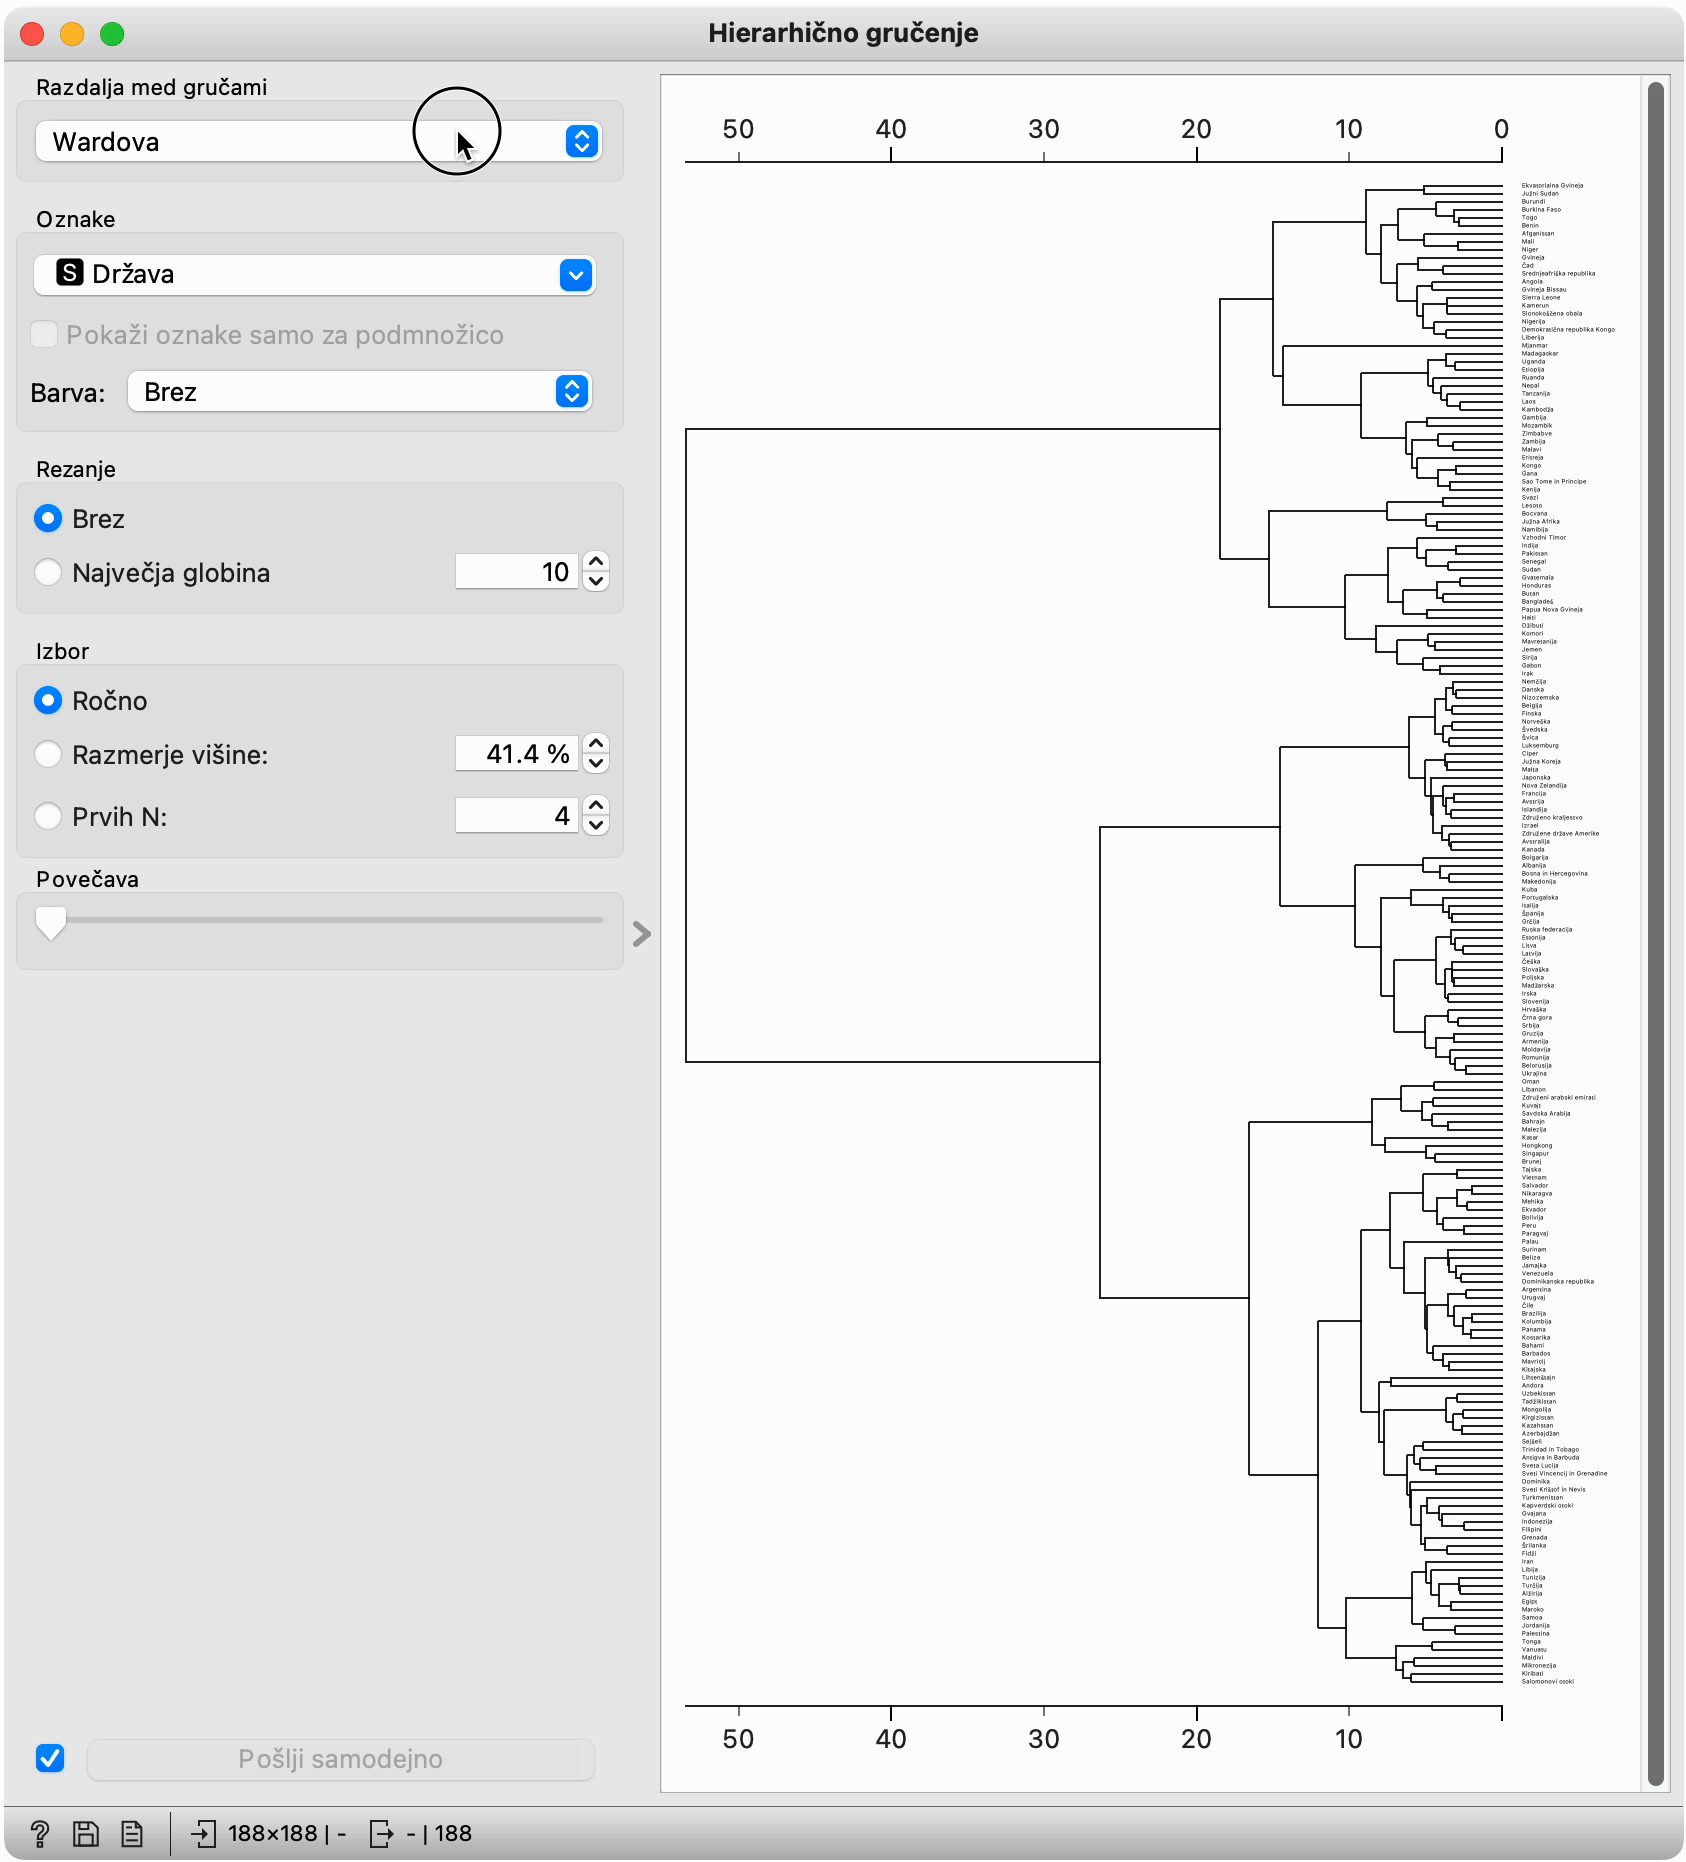The width and height of the screenshot is (1686, 1862).
Task: Click the Salomonovi otoki leaf label
Action: pos(1547,1681)
